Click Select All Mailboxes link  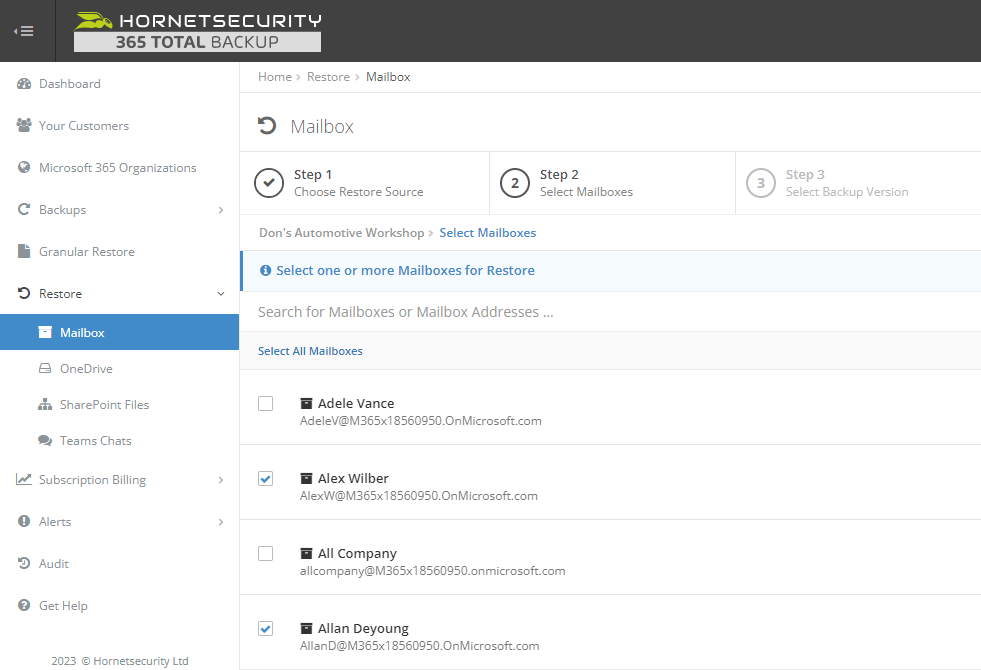(310, 351)
